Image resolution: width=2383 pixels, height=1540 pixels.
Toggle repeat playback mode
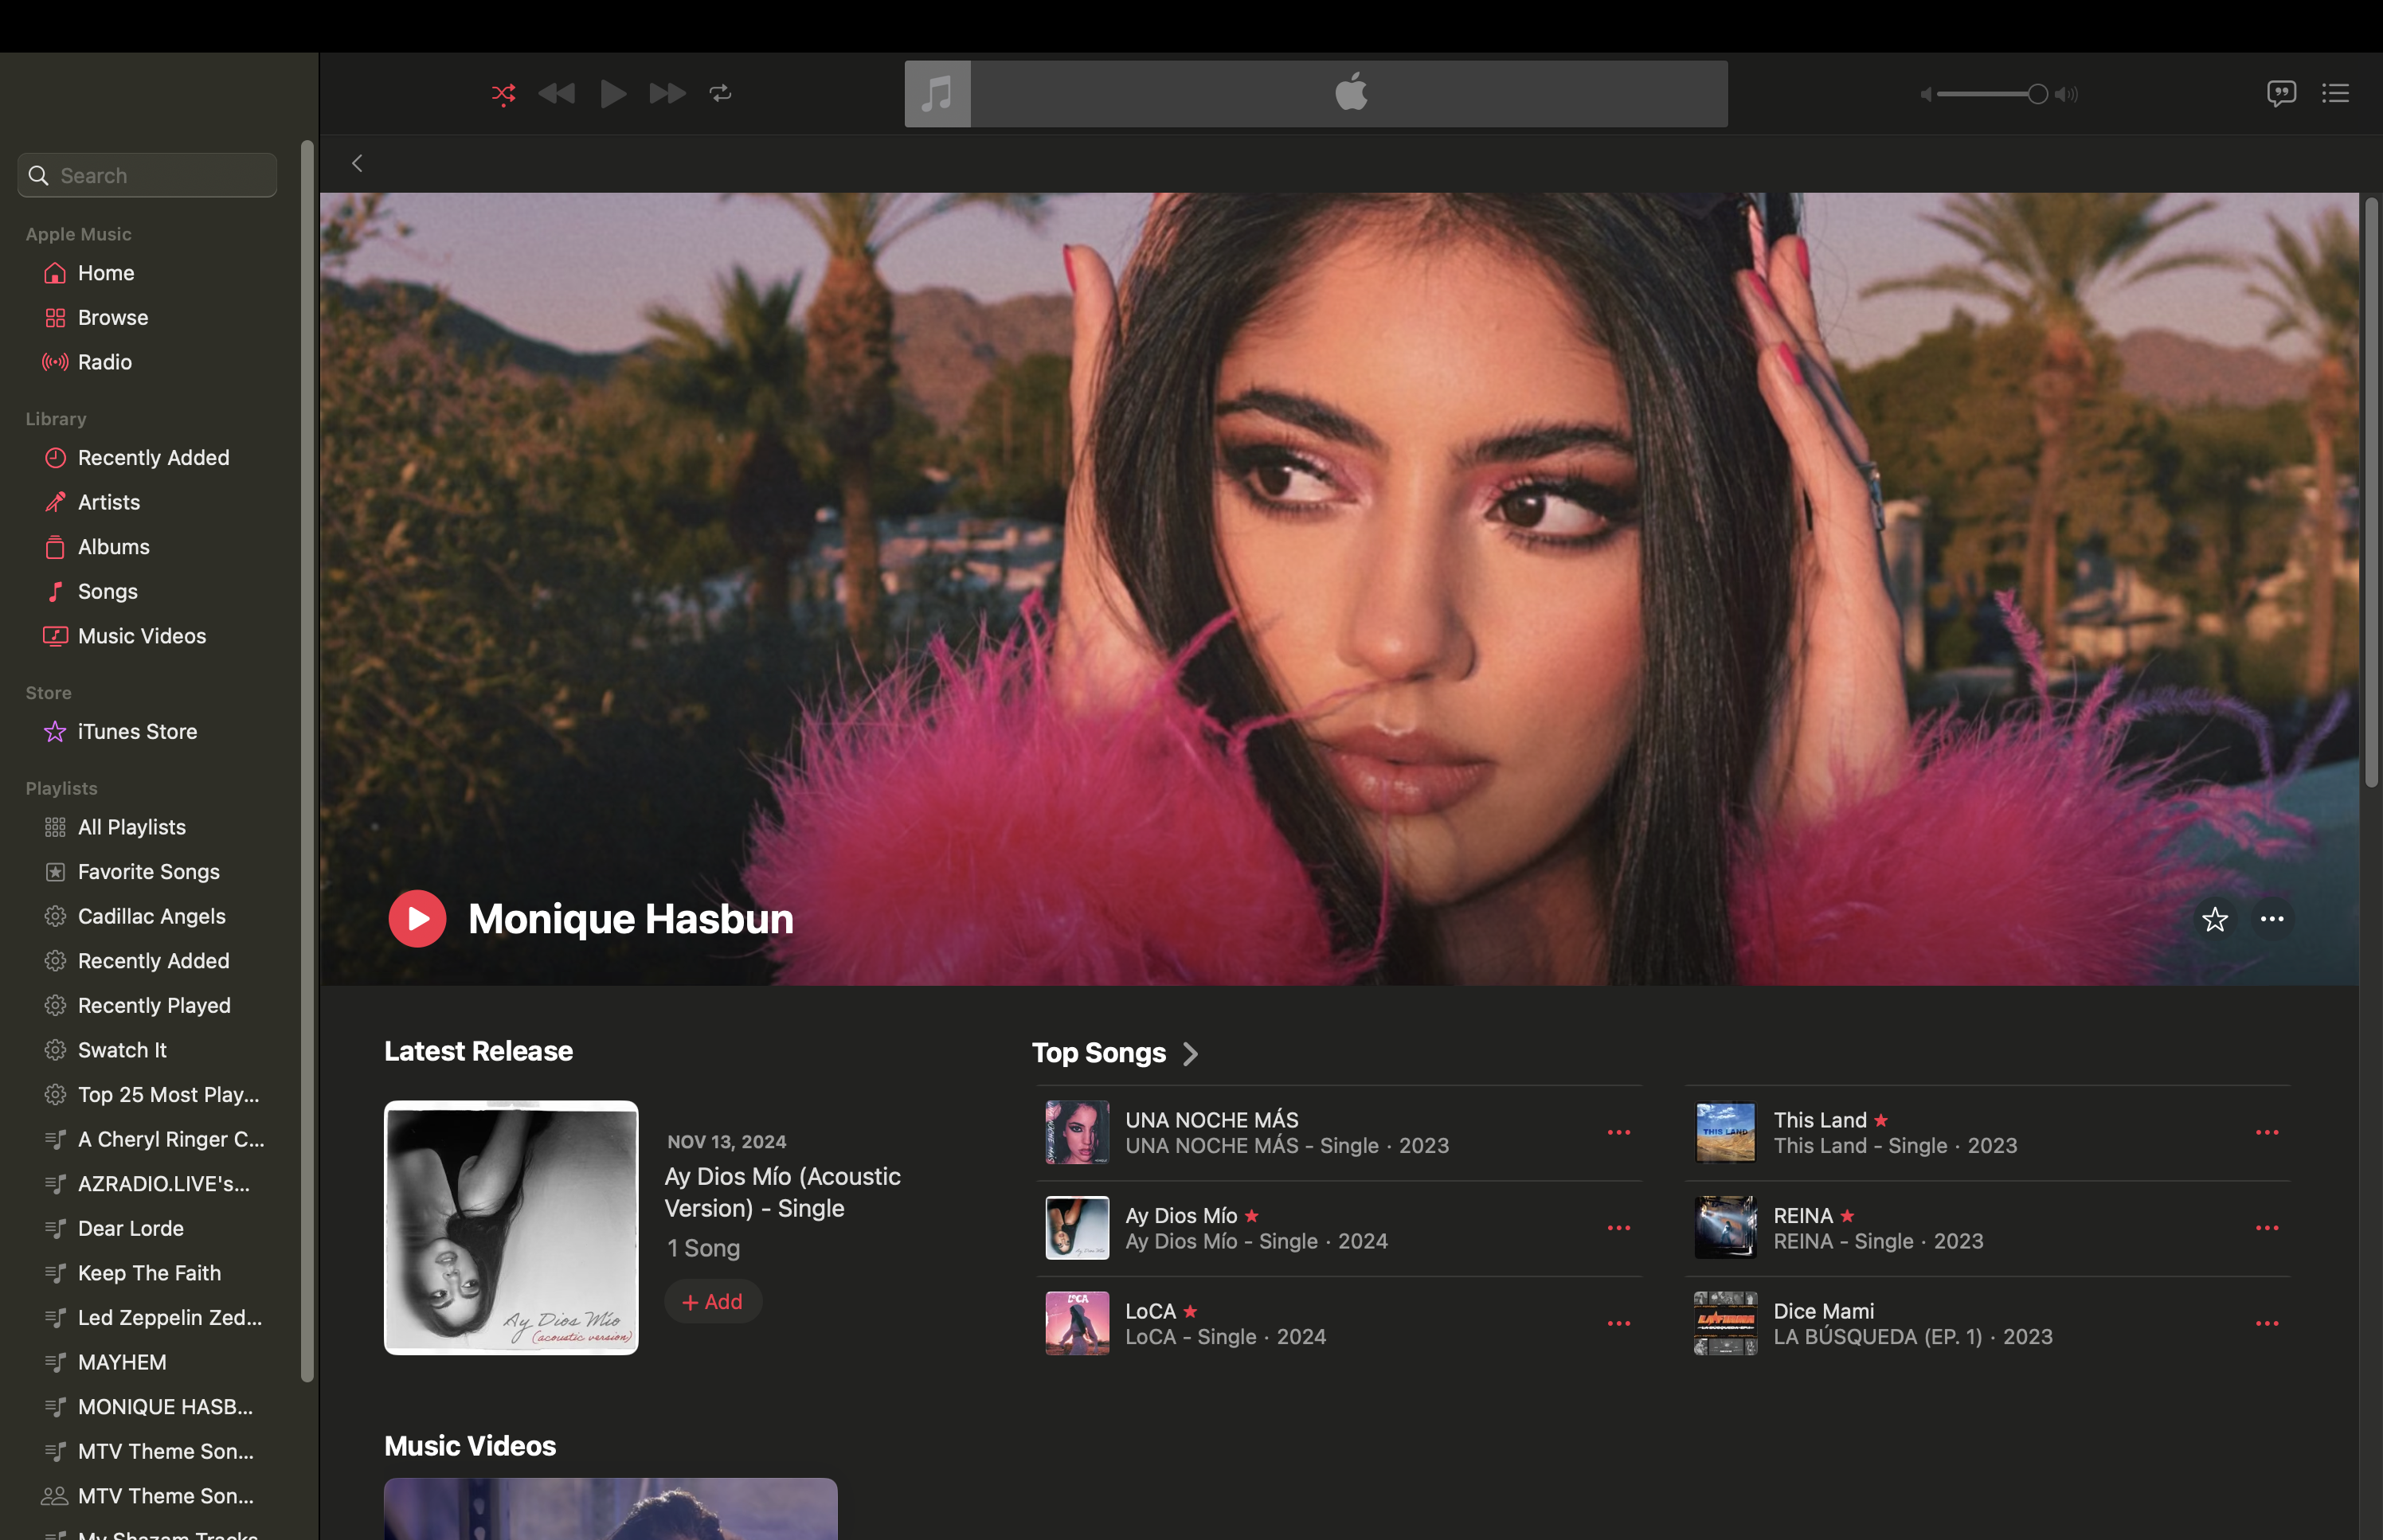pyautogui.click(x=720, y=94)
